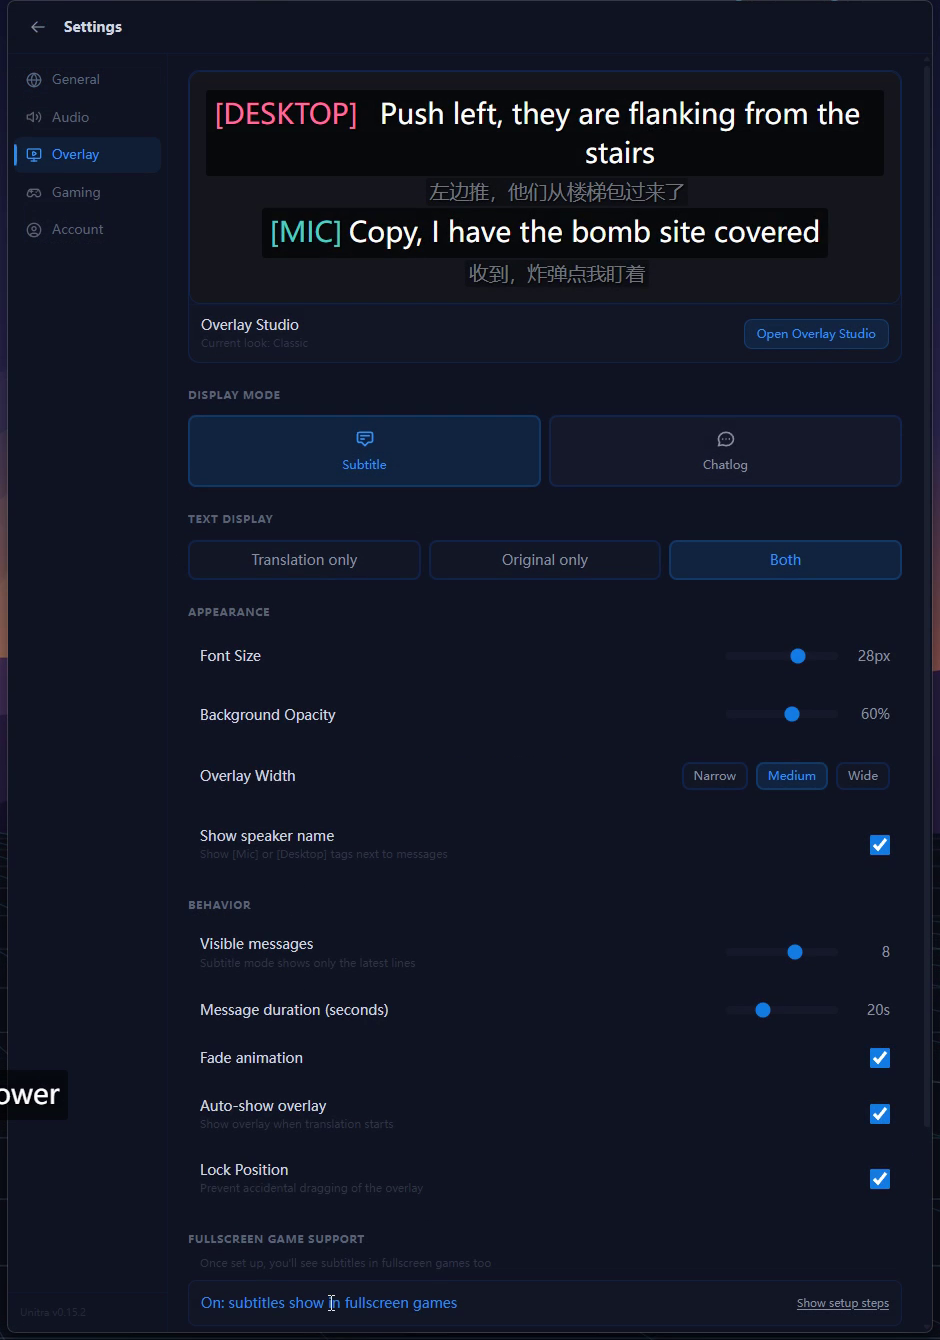940x1340 pixels.
Task: Click the DISPLAY MODE heading
Action: pos(234,395)
